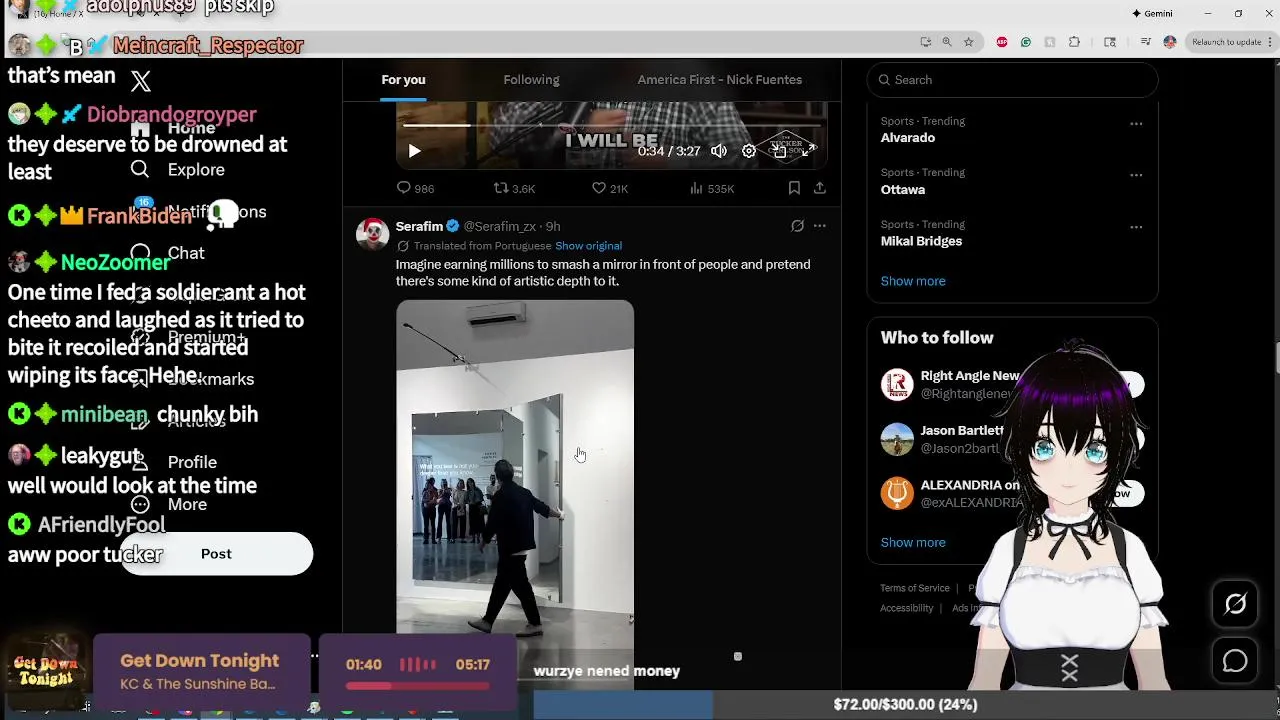Open video settings gear icon
The image size is (1280, 720).
[x=749, y=151]
